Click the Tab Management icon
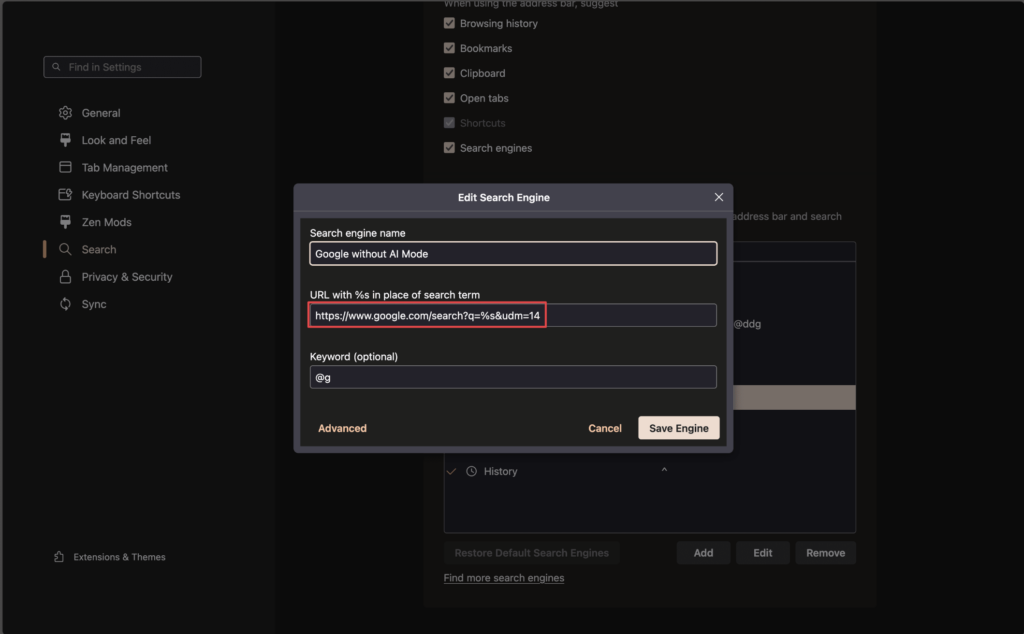Viewport: 1024px width, 634px height. pos(65,168)
